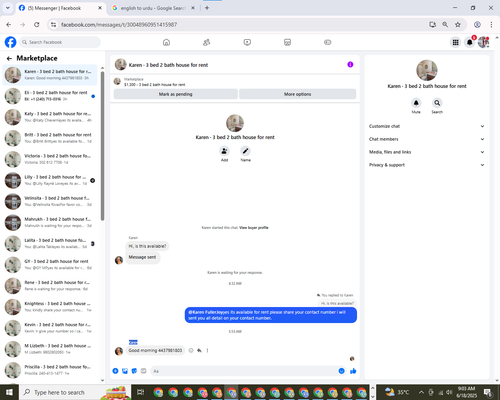Search in the conversation
This screenshot has width=500, height=400.
pos(437,103)
